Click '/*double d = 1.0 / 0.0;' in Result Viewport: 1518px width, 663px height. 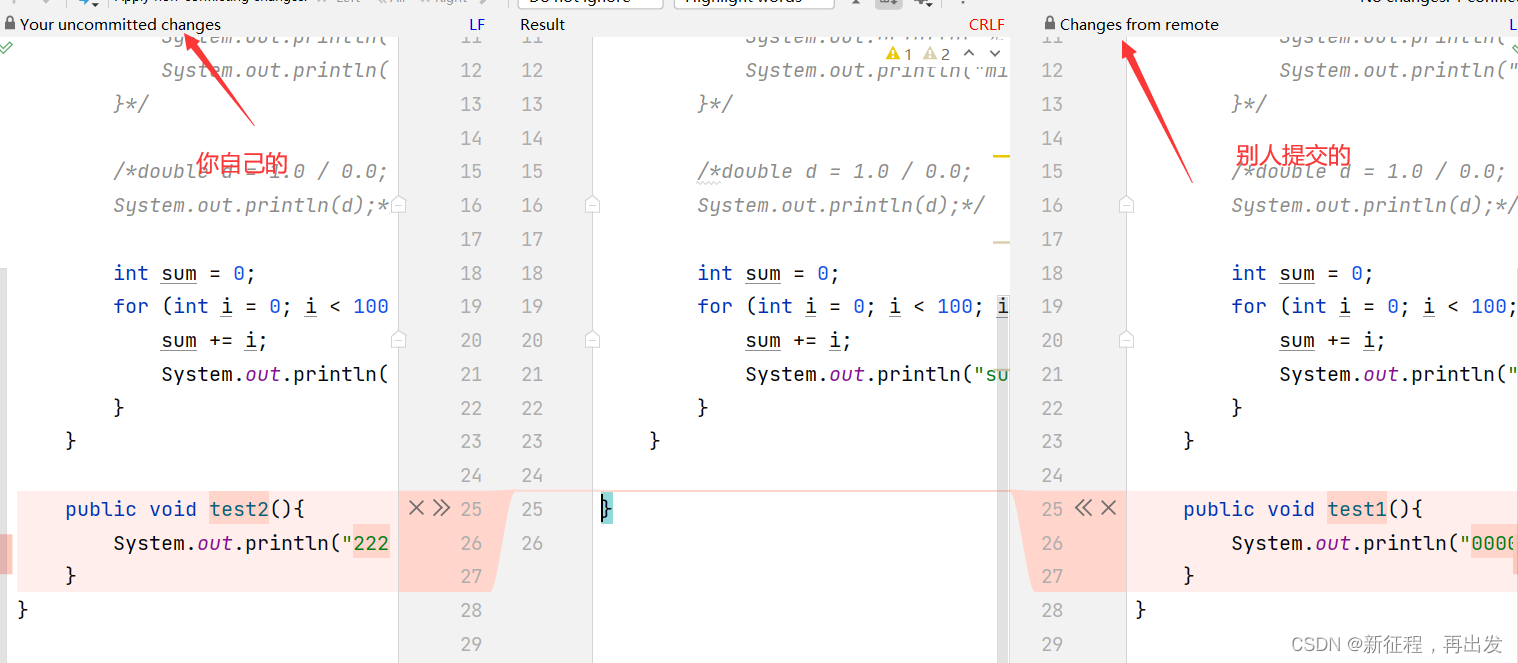point(834,171)
